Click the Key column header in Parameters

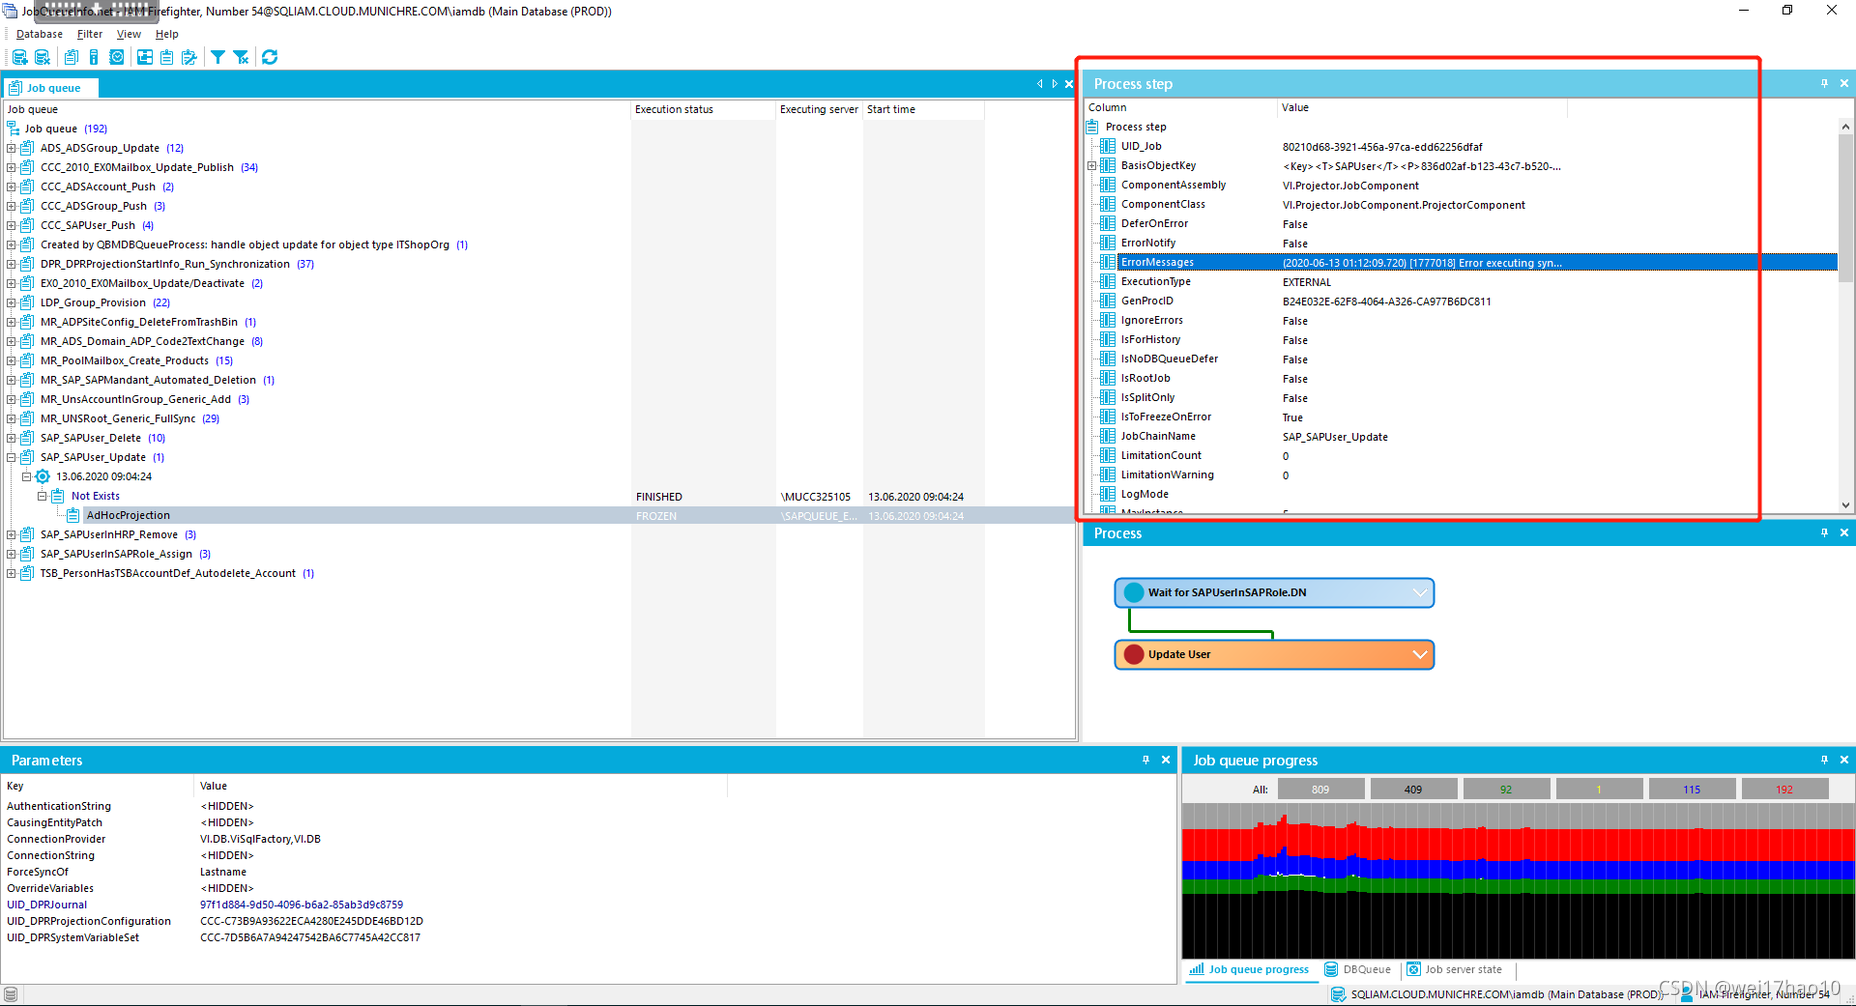(x=97, y=786)
